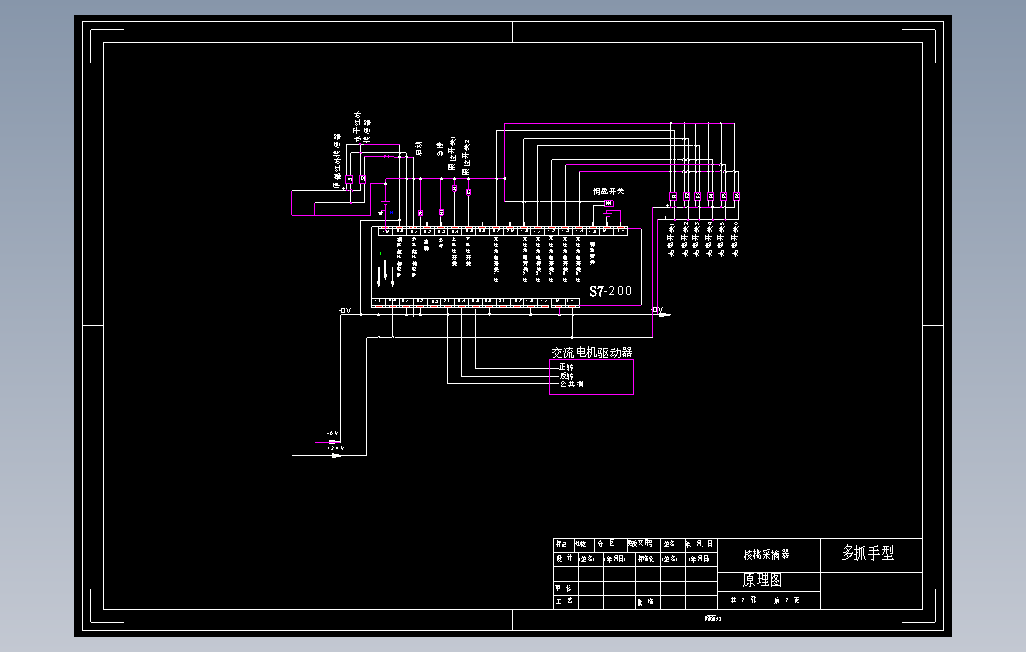Pick the 公共端 terminal label

tap(571, 384)
